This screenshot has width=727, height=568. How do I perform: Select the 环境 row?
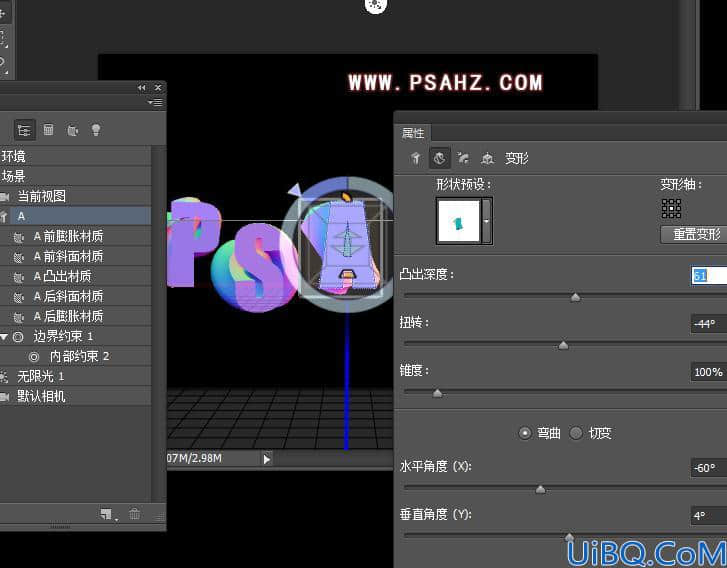point(75,156)
